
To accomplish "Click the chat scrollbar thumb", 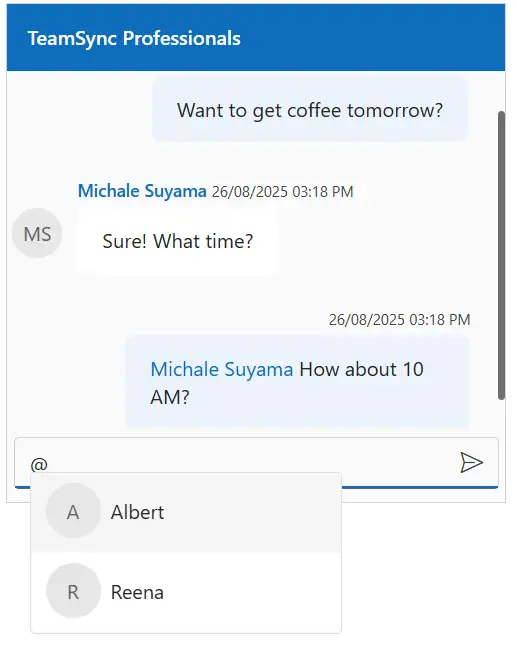I will [502, 255].
